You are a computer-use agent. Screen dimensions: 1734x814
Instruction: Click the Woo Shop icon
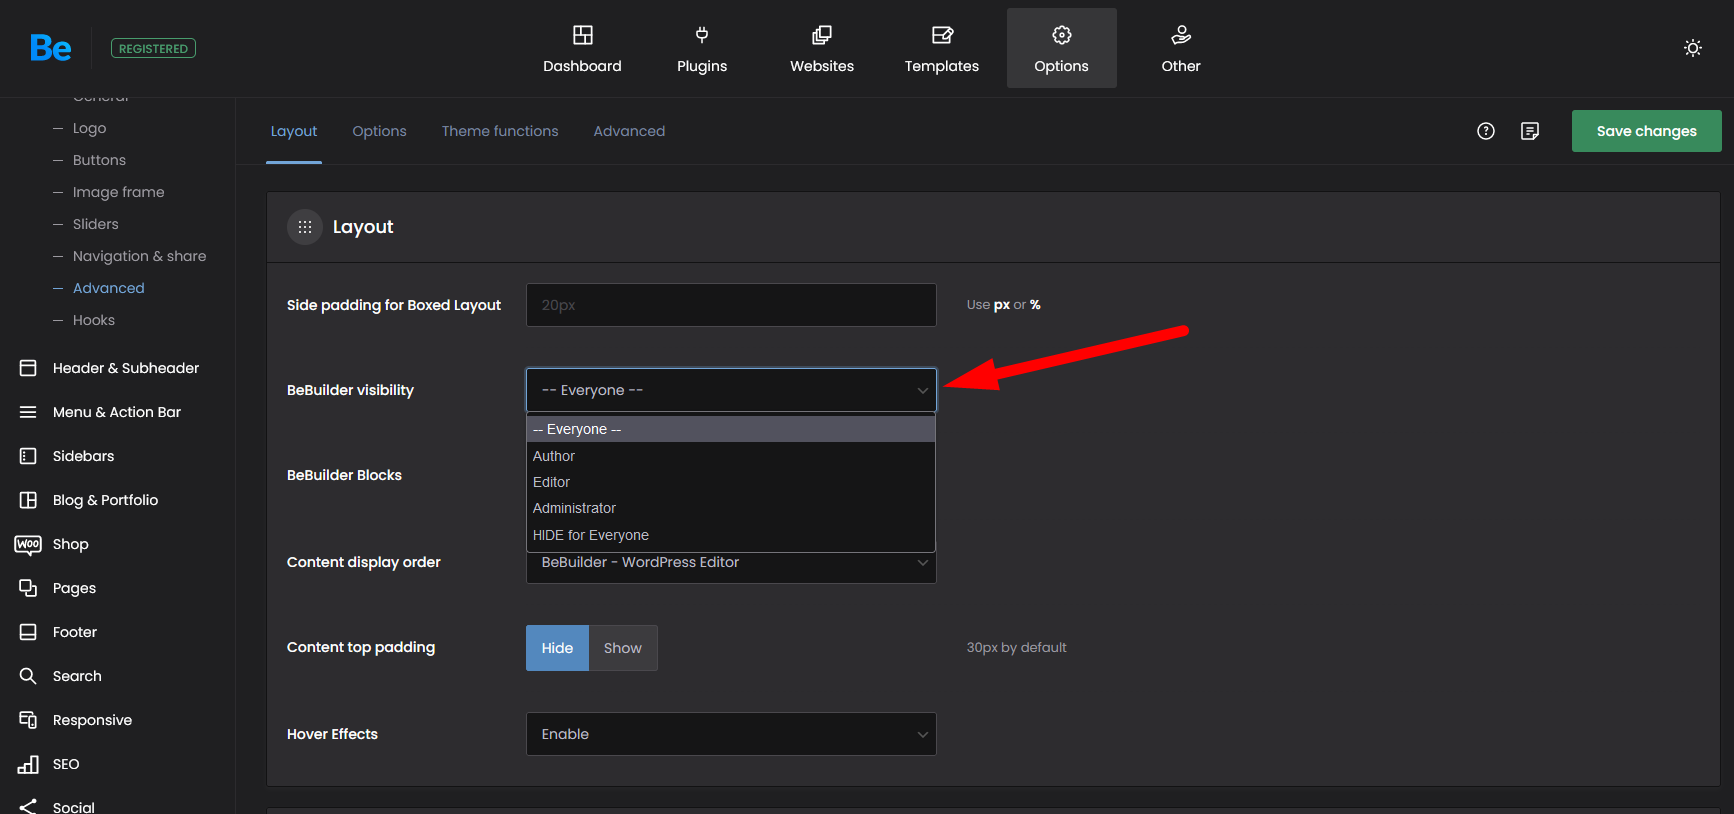28,544
